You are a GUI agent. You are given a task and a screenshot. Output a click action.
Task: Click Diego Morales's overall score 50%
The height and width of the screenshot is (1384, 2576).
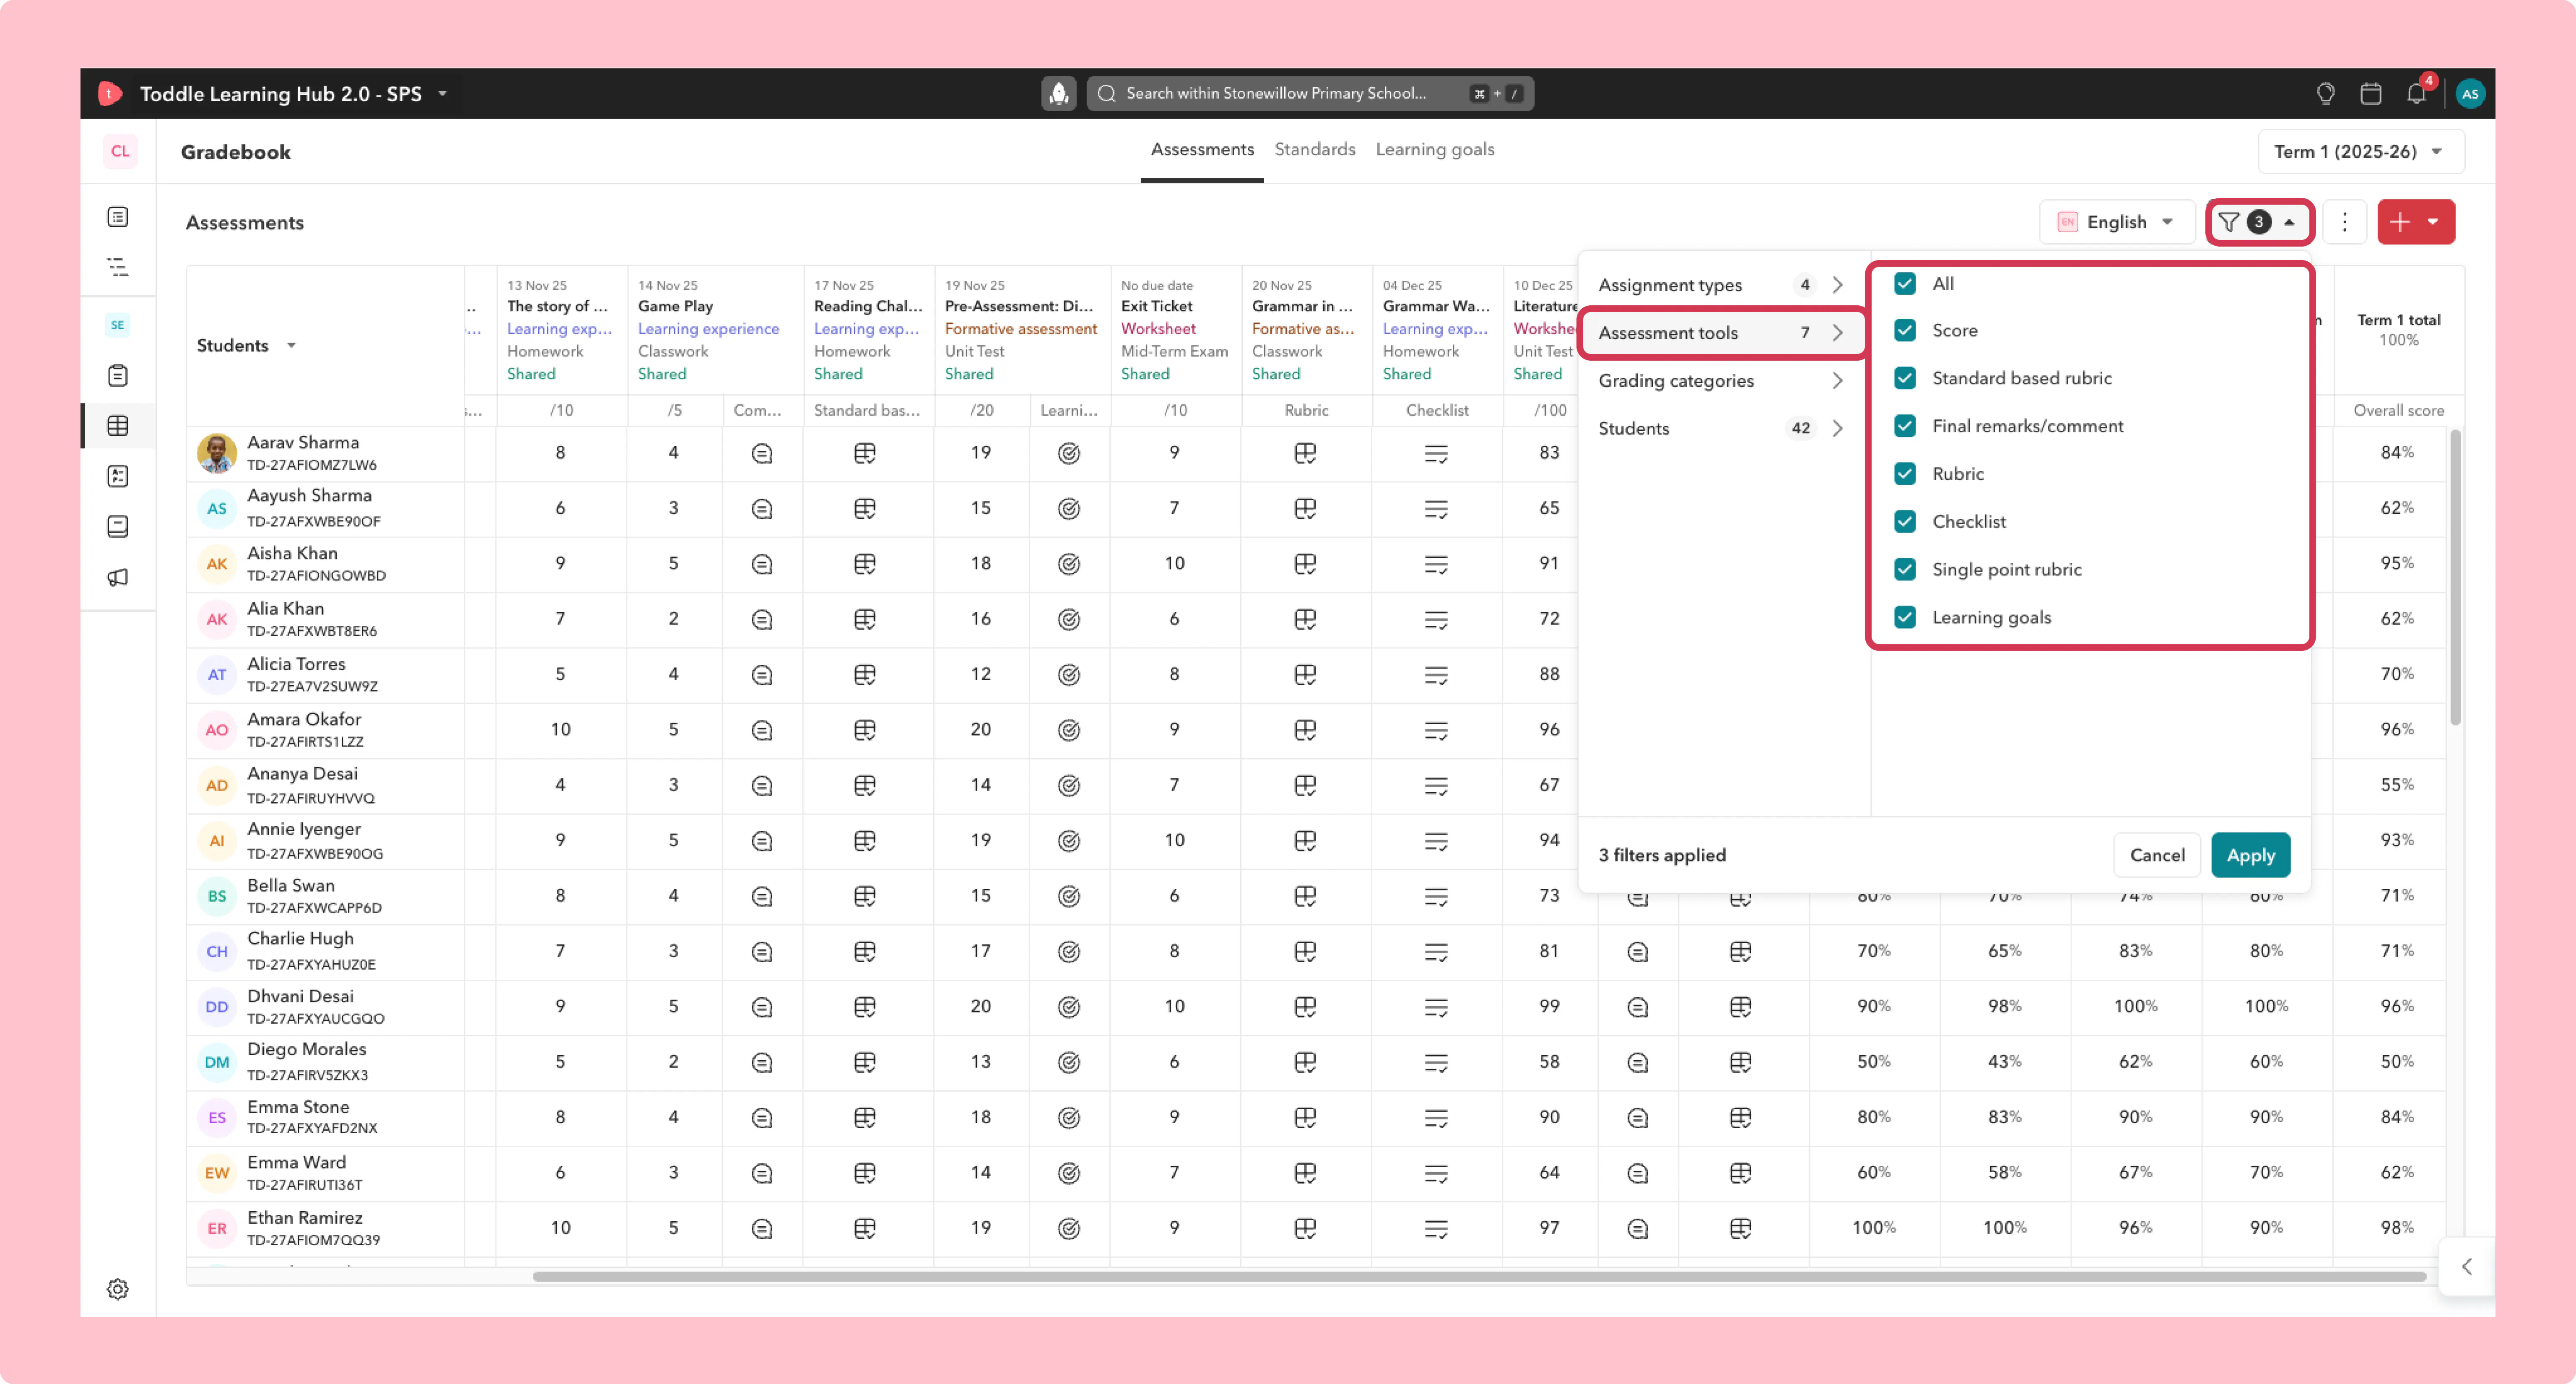coord(2397,1061)
